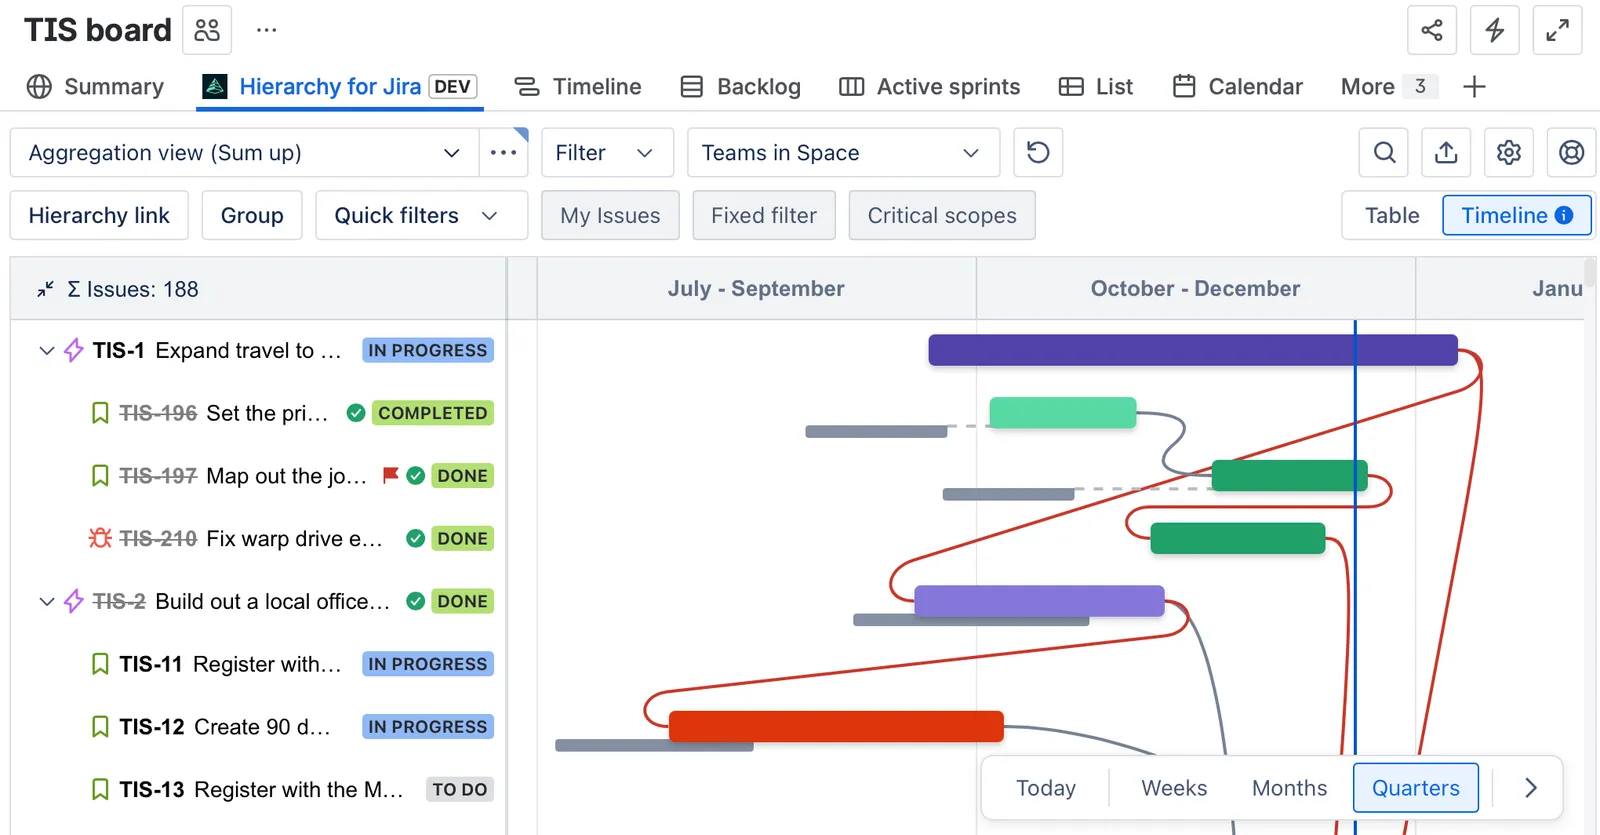Select the Quarters time scale

pyautogui.click(x=1415, y=788)
